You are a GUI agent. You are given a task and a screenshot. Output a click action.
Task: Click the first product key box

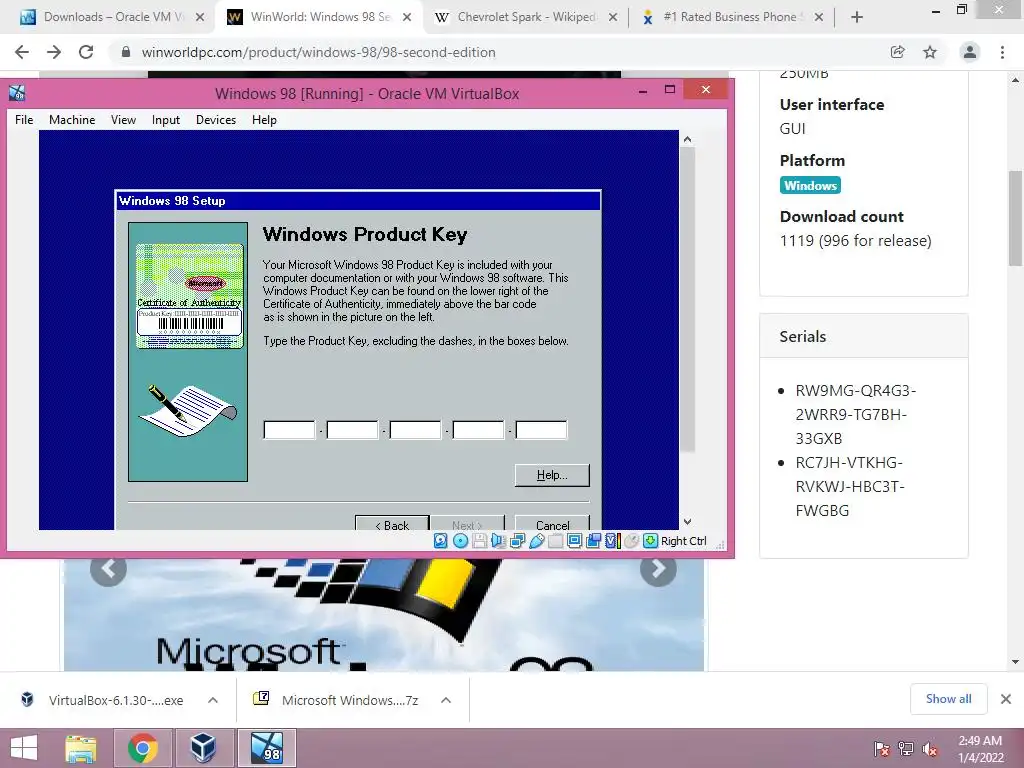coord(289,430)
